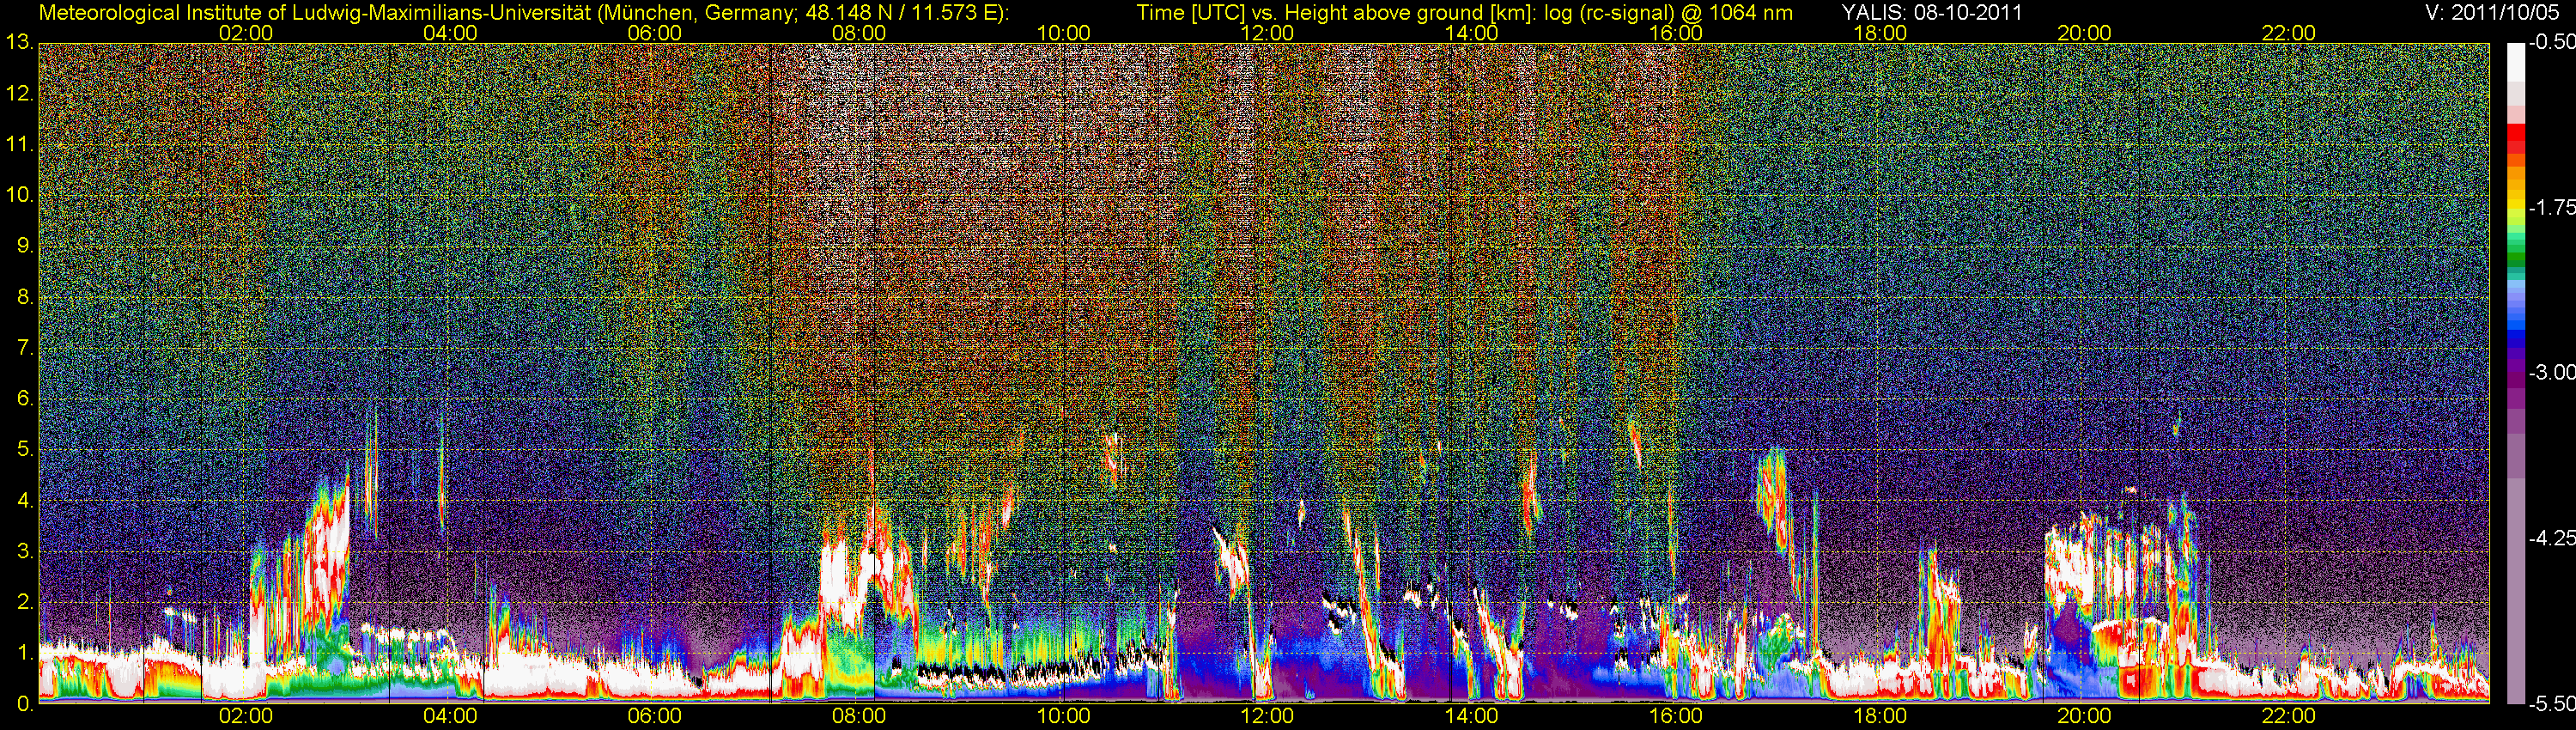Click the '2.' height axis label
The width and height of the screenshot is (2576, 730).
click(x=25, y=602)
